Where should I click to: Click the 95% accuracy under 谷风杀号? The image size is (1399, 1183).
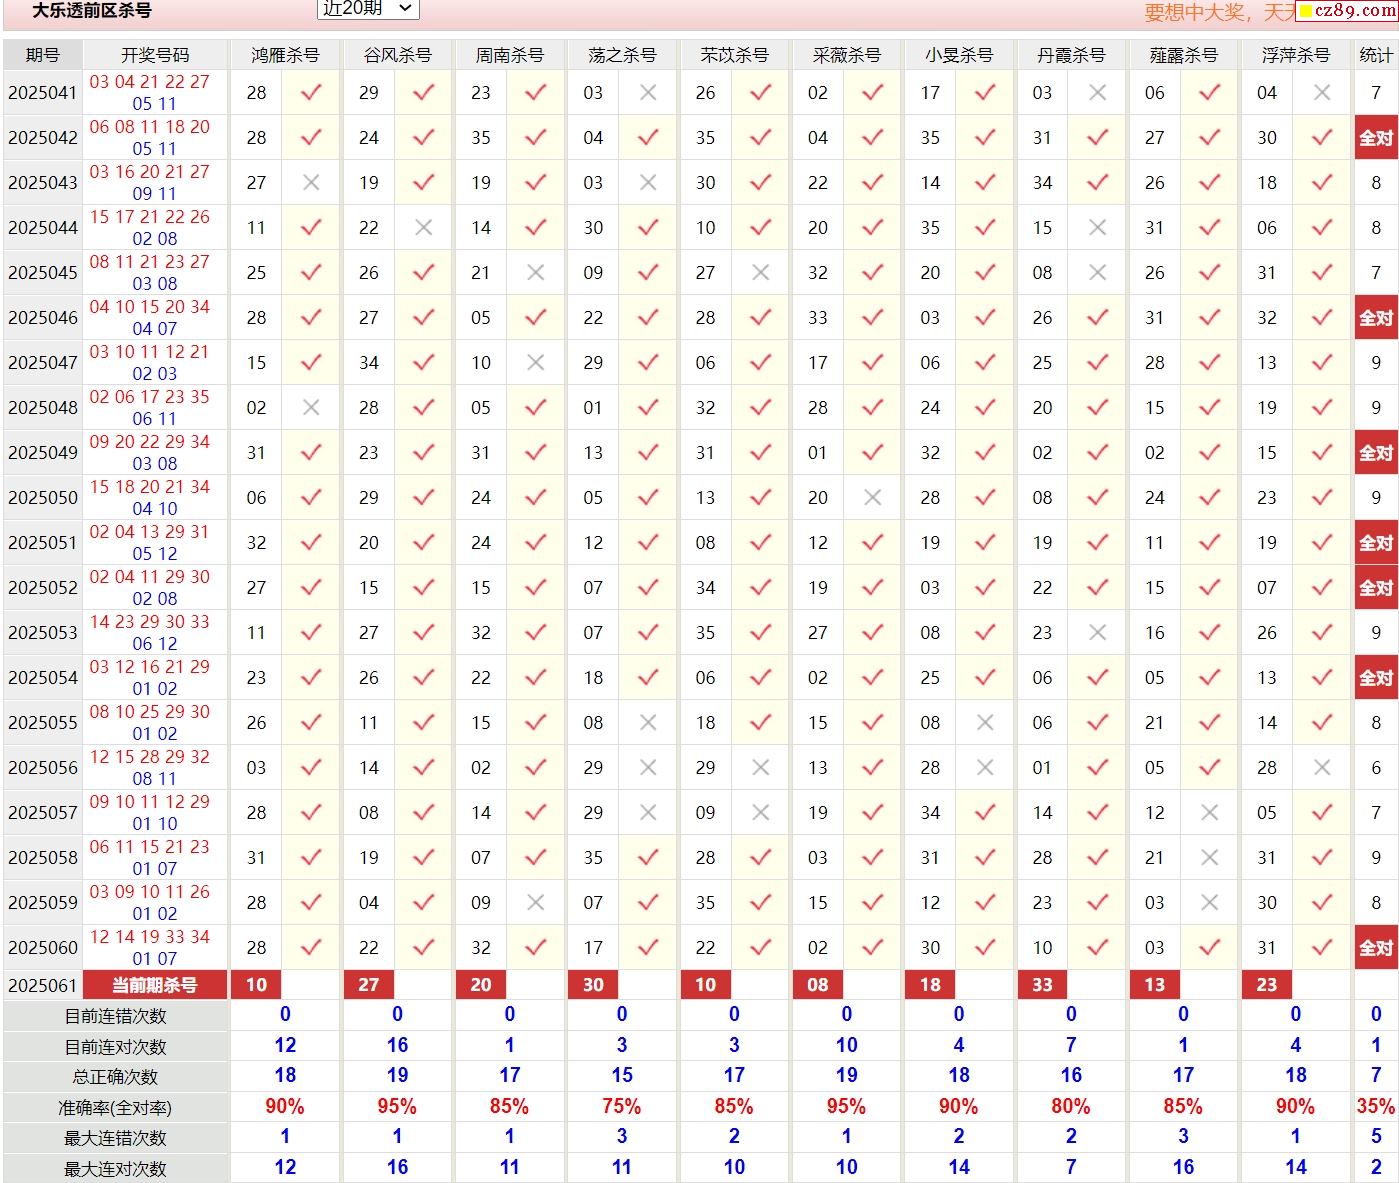point(397,1107)
